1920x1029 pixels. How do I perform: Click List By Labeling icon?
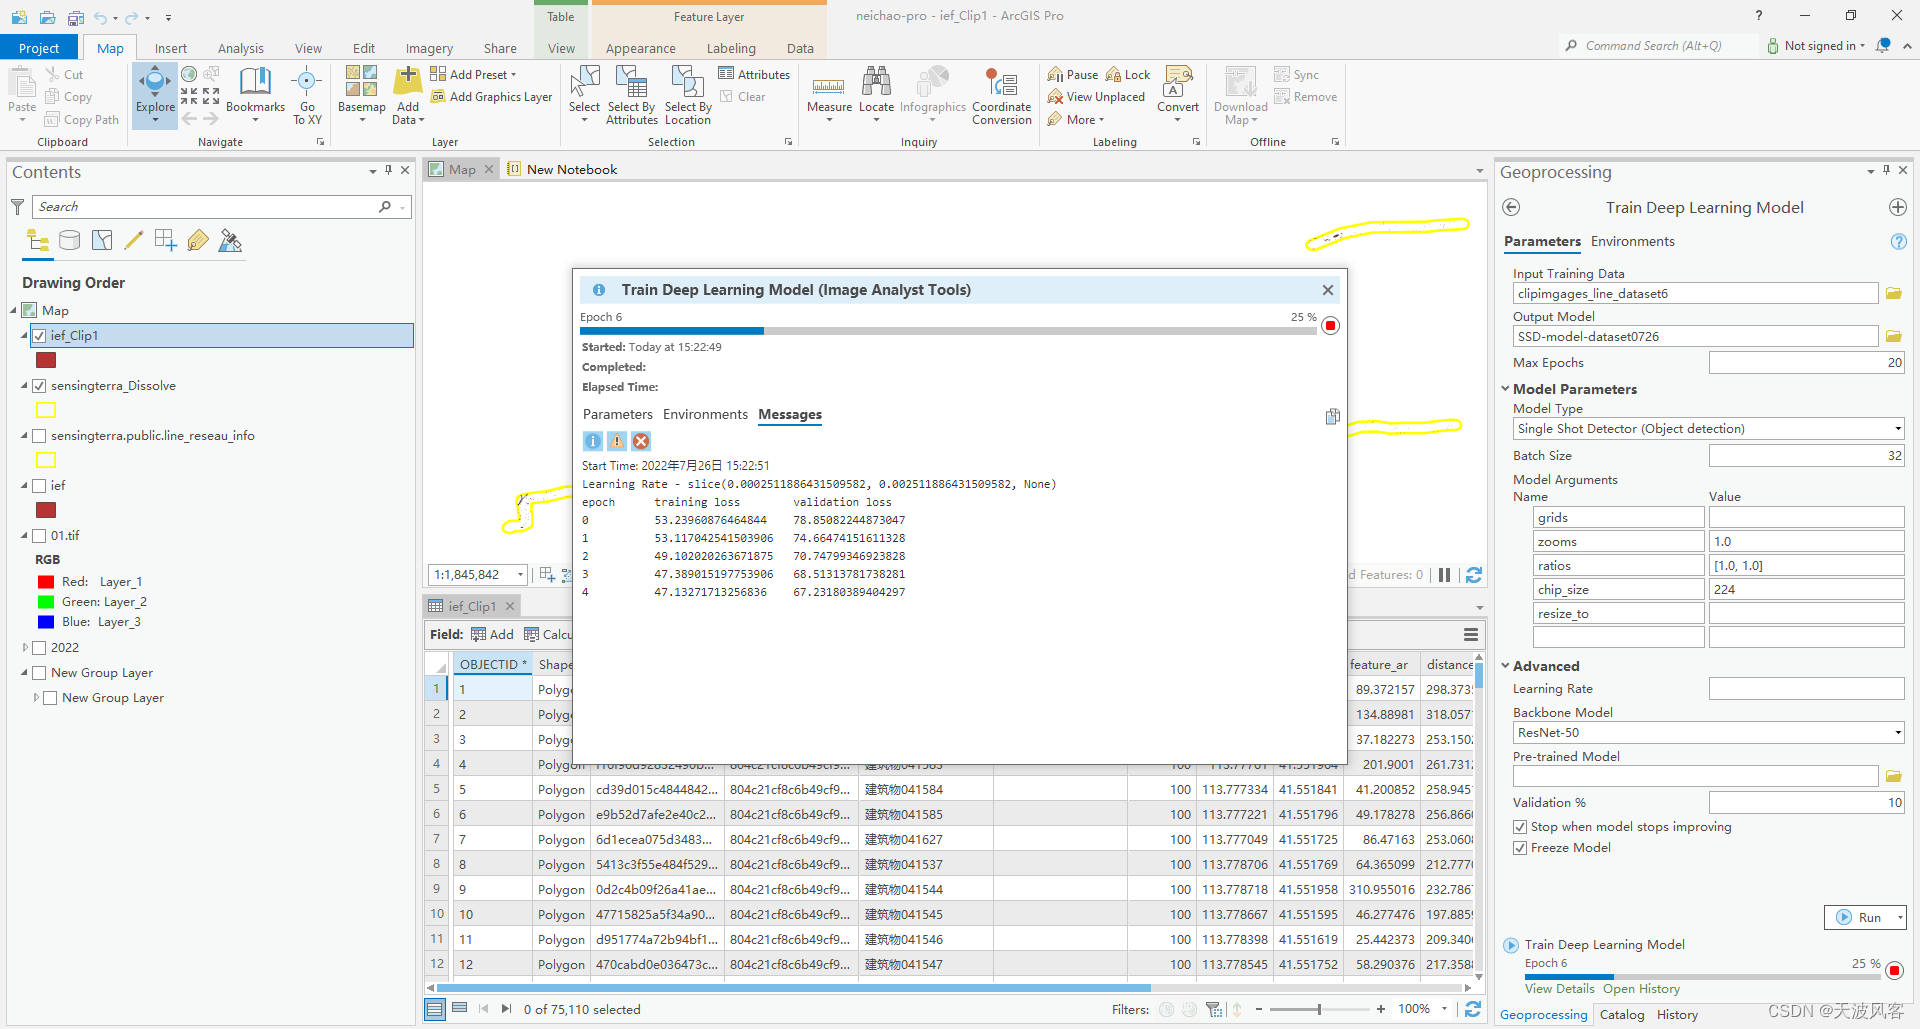tap(198, 240)
